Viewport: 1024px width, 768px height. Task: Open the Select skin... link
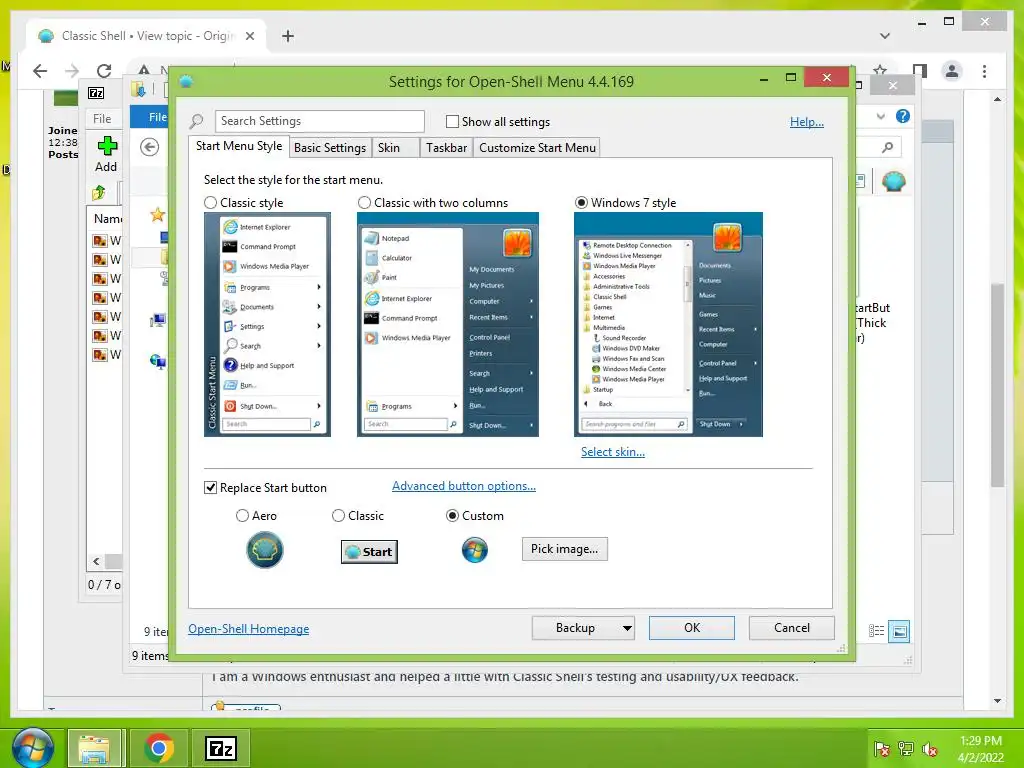(x=613, y=452)
